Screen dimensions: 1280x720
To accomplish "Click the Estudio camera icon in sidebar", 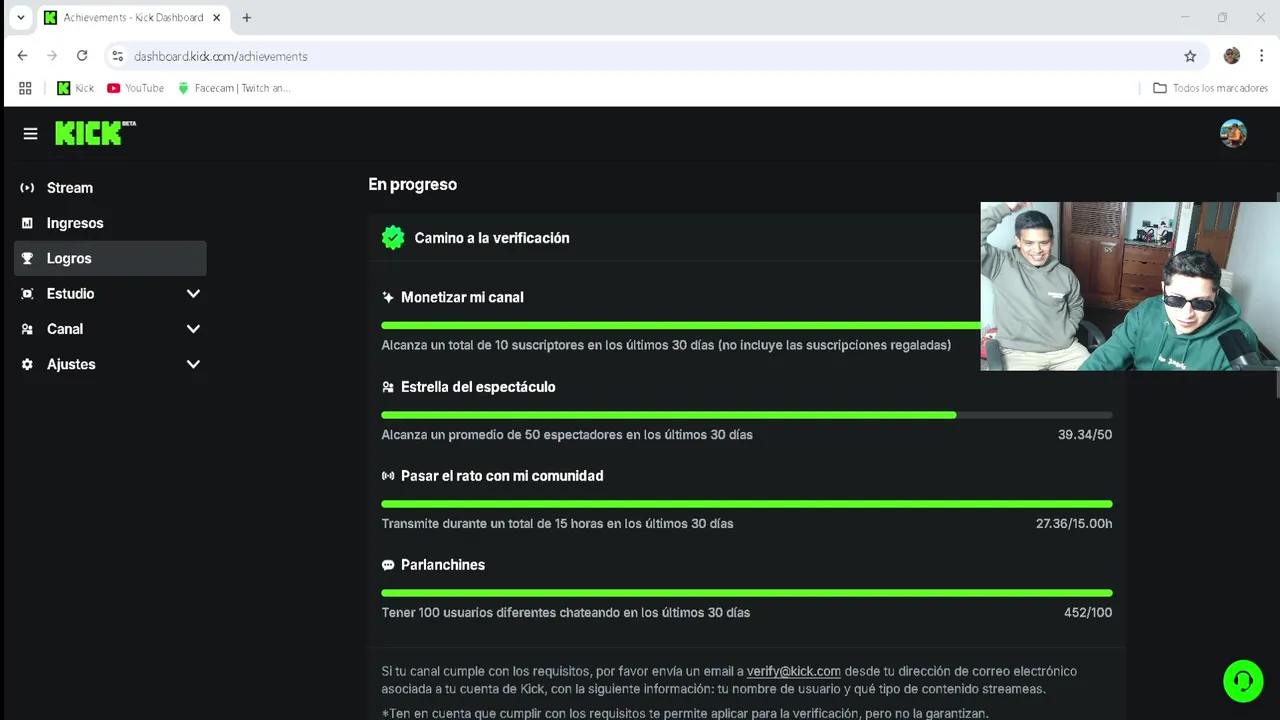I will pyautogui.click(x=27, y=294).
